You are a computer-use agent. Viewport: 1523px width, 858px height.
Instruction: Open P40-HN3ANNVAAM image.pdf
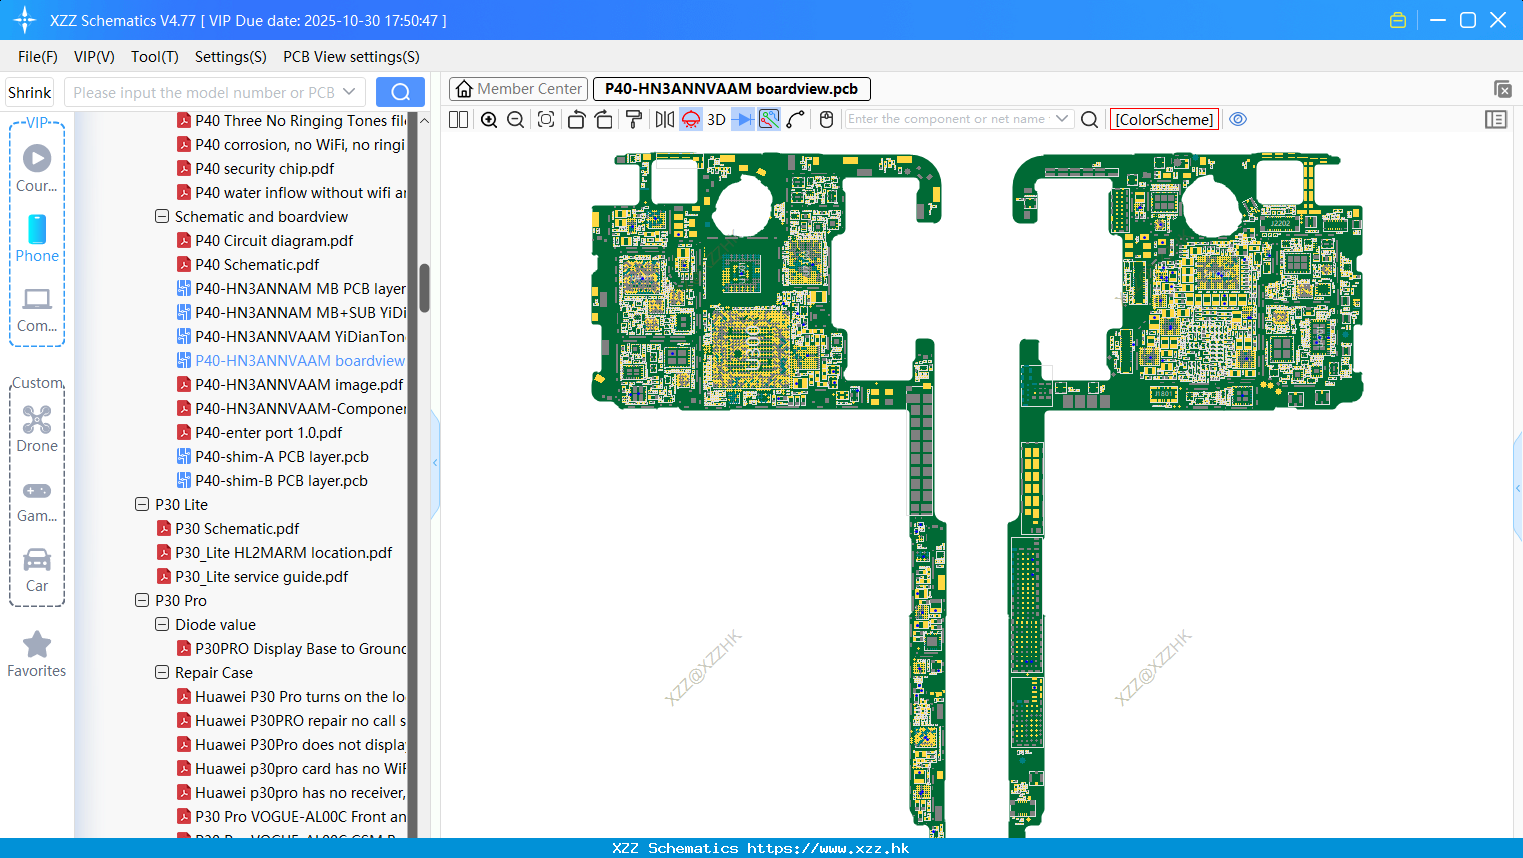[299, 384]
